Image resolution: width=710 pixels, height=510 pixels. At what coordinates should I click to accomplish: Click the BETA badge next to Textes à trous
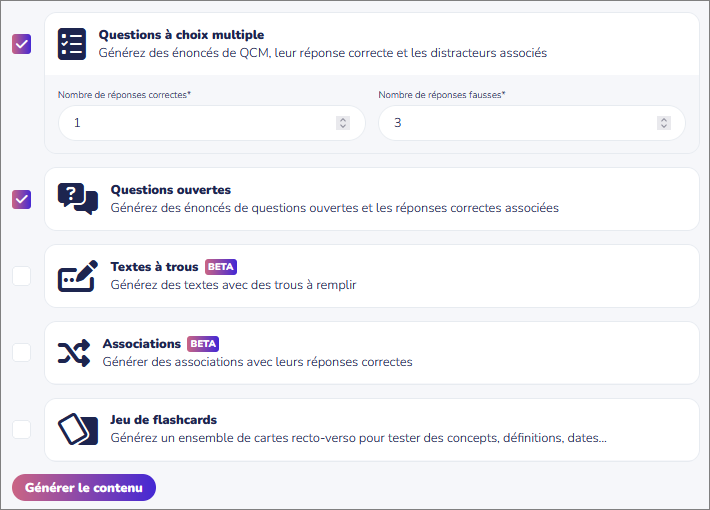pos(221,267)
